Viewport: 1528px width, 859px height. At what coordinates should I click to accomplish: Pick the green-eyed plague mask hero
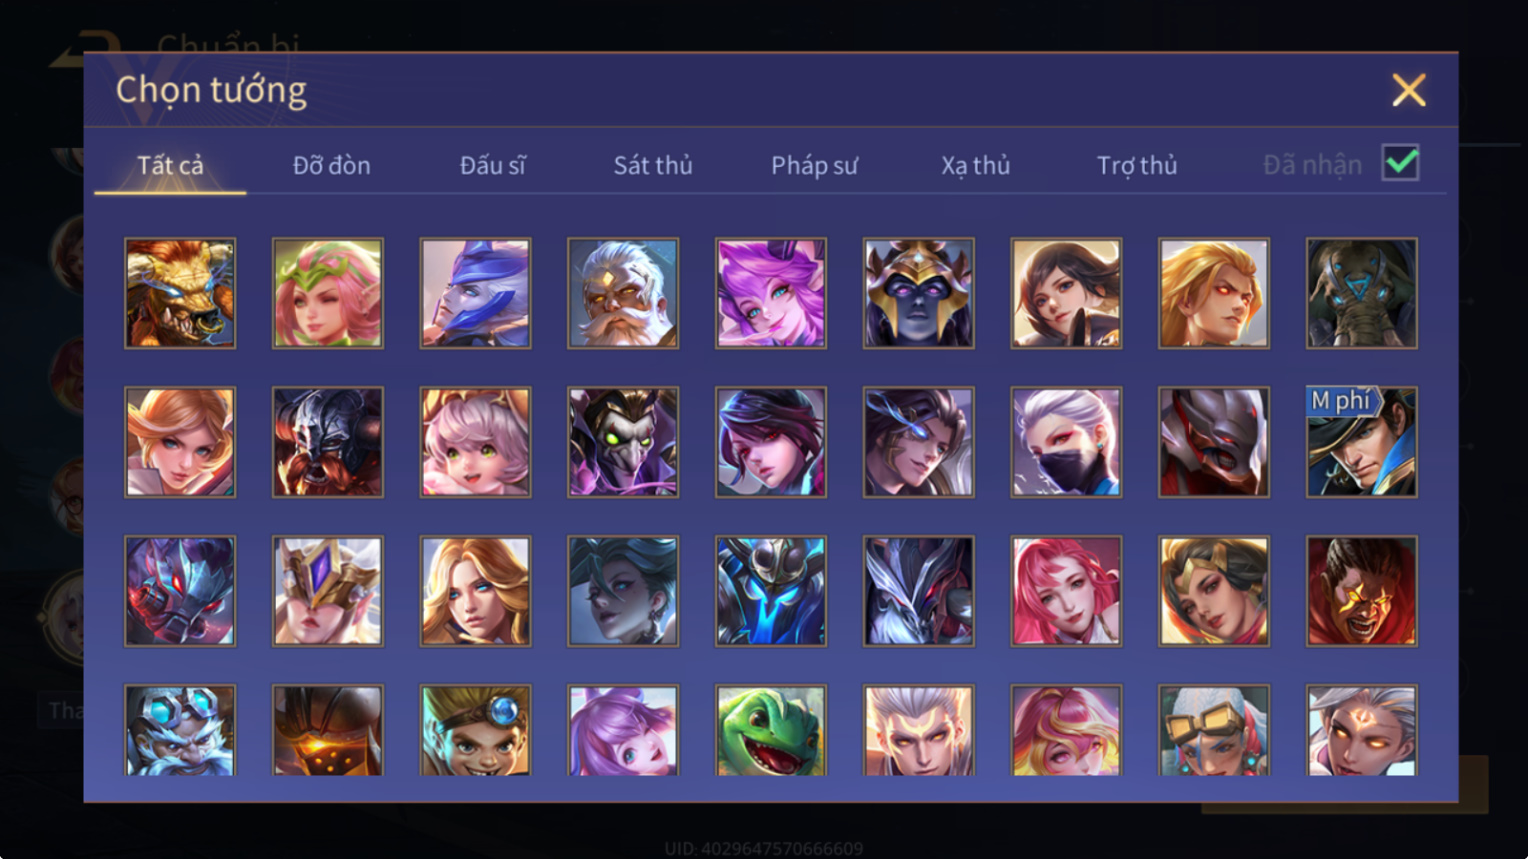623,442
